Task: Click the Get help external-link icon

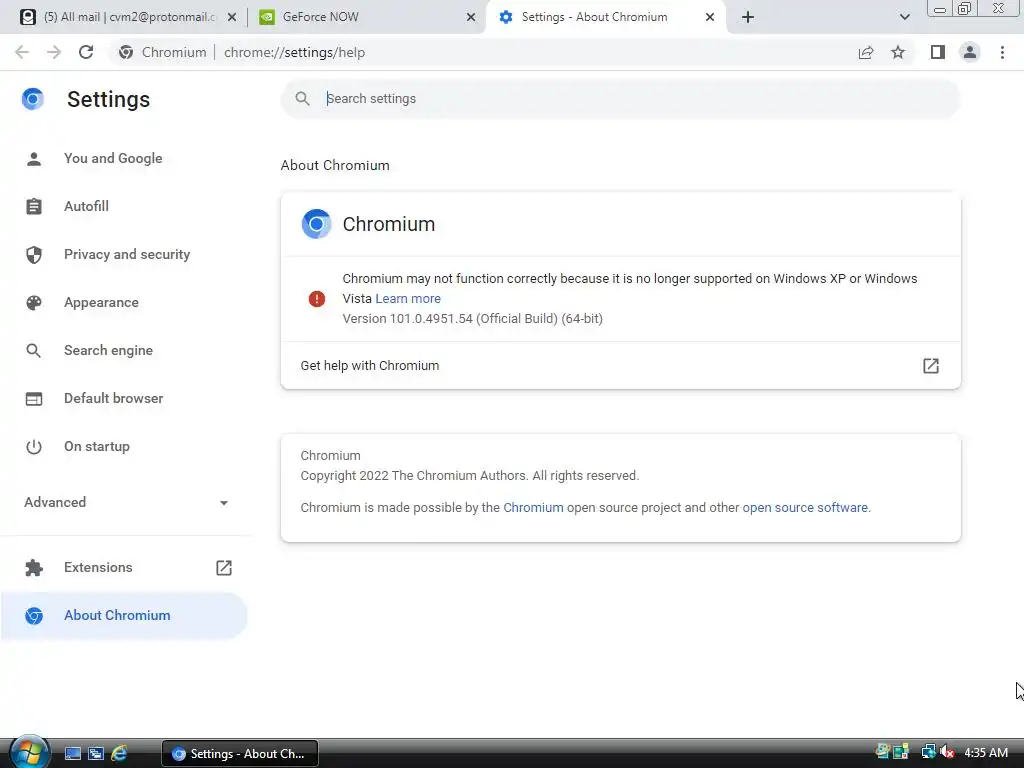Action: (x=931, y=366)
